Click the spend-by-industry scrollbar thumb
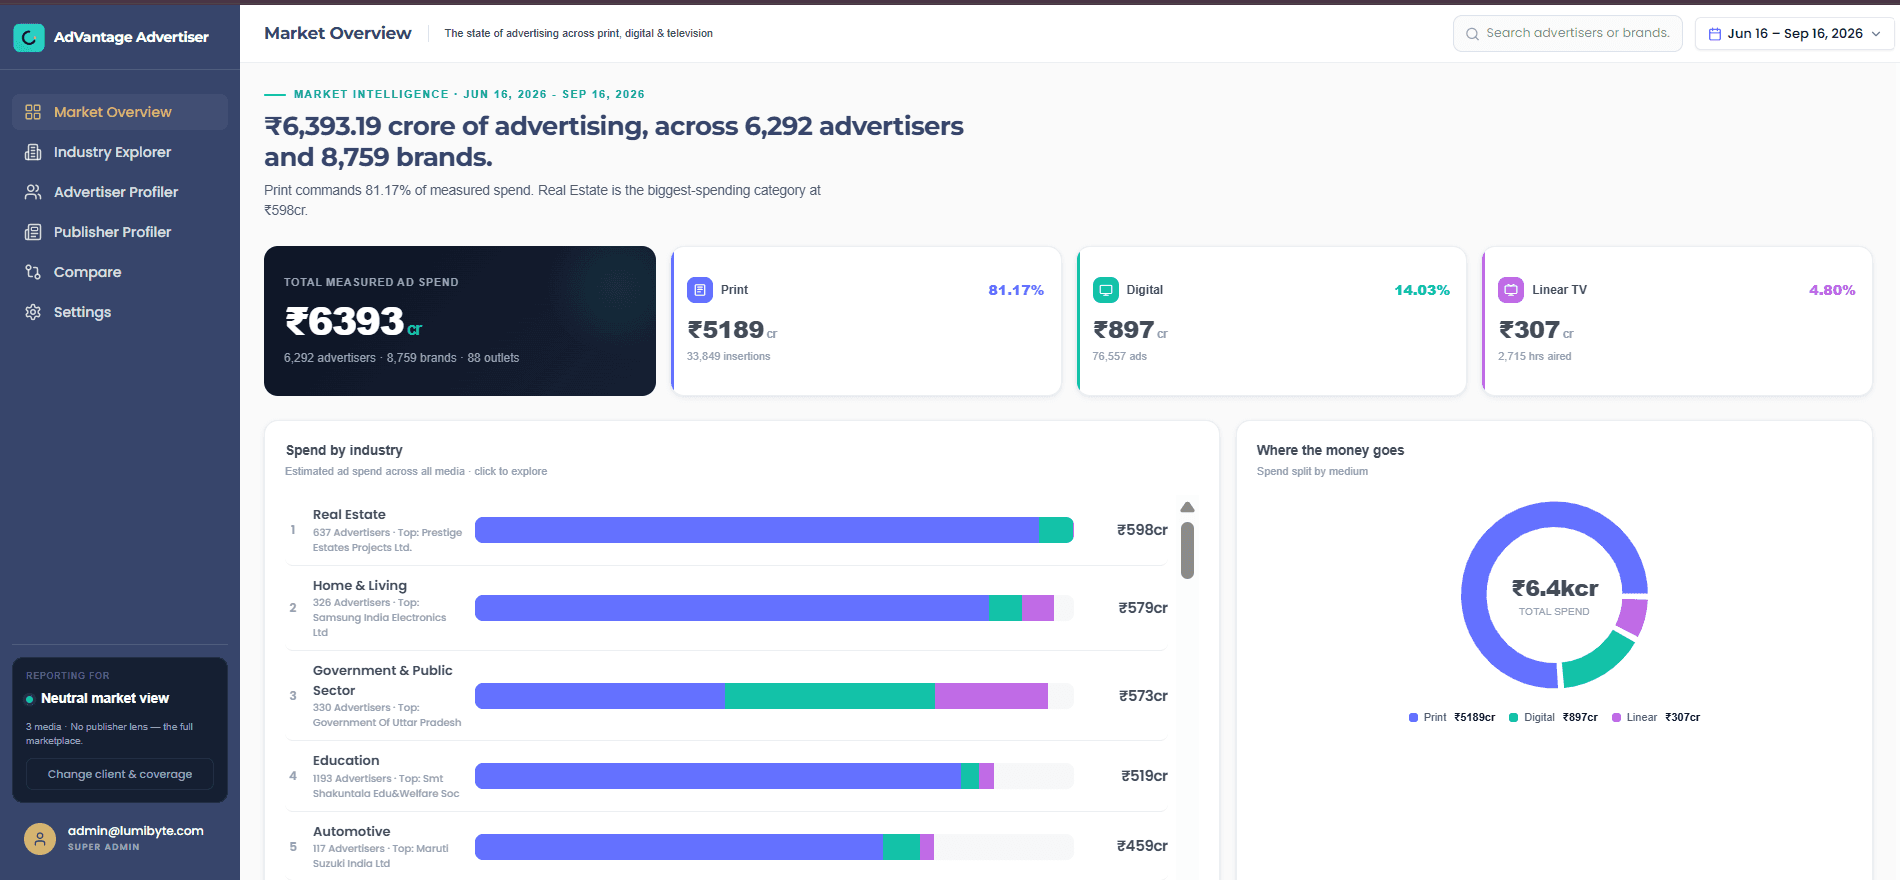The height and width of the screenshot is (880, 1900). tap(1187, 550)
